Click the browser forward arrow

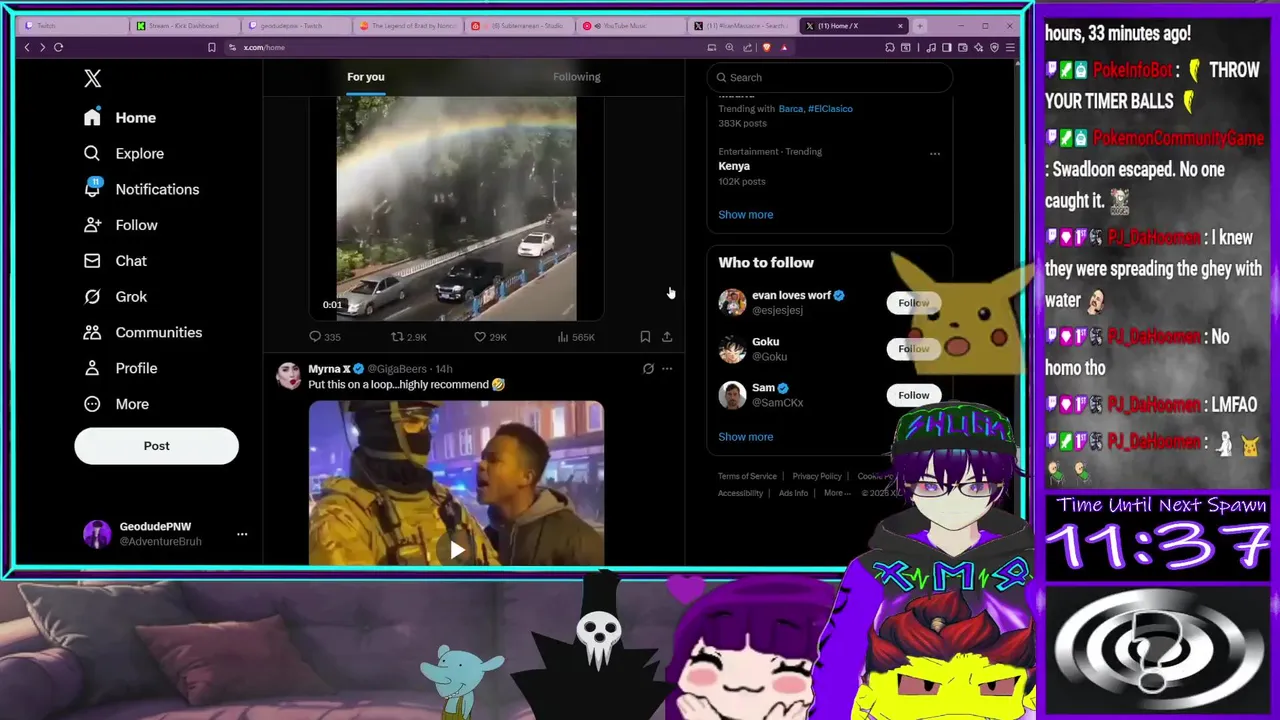tap(42, 47)
